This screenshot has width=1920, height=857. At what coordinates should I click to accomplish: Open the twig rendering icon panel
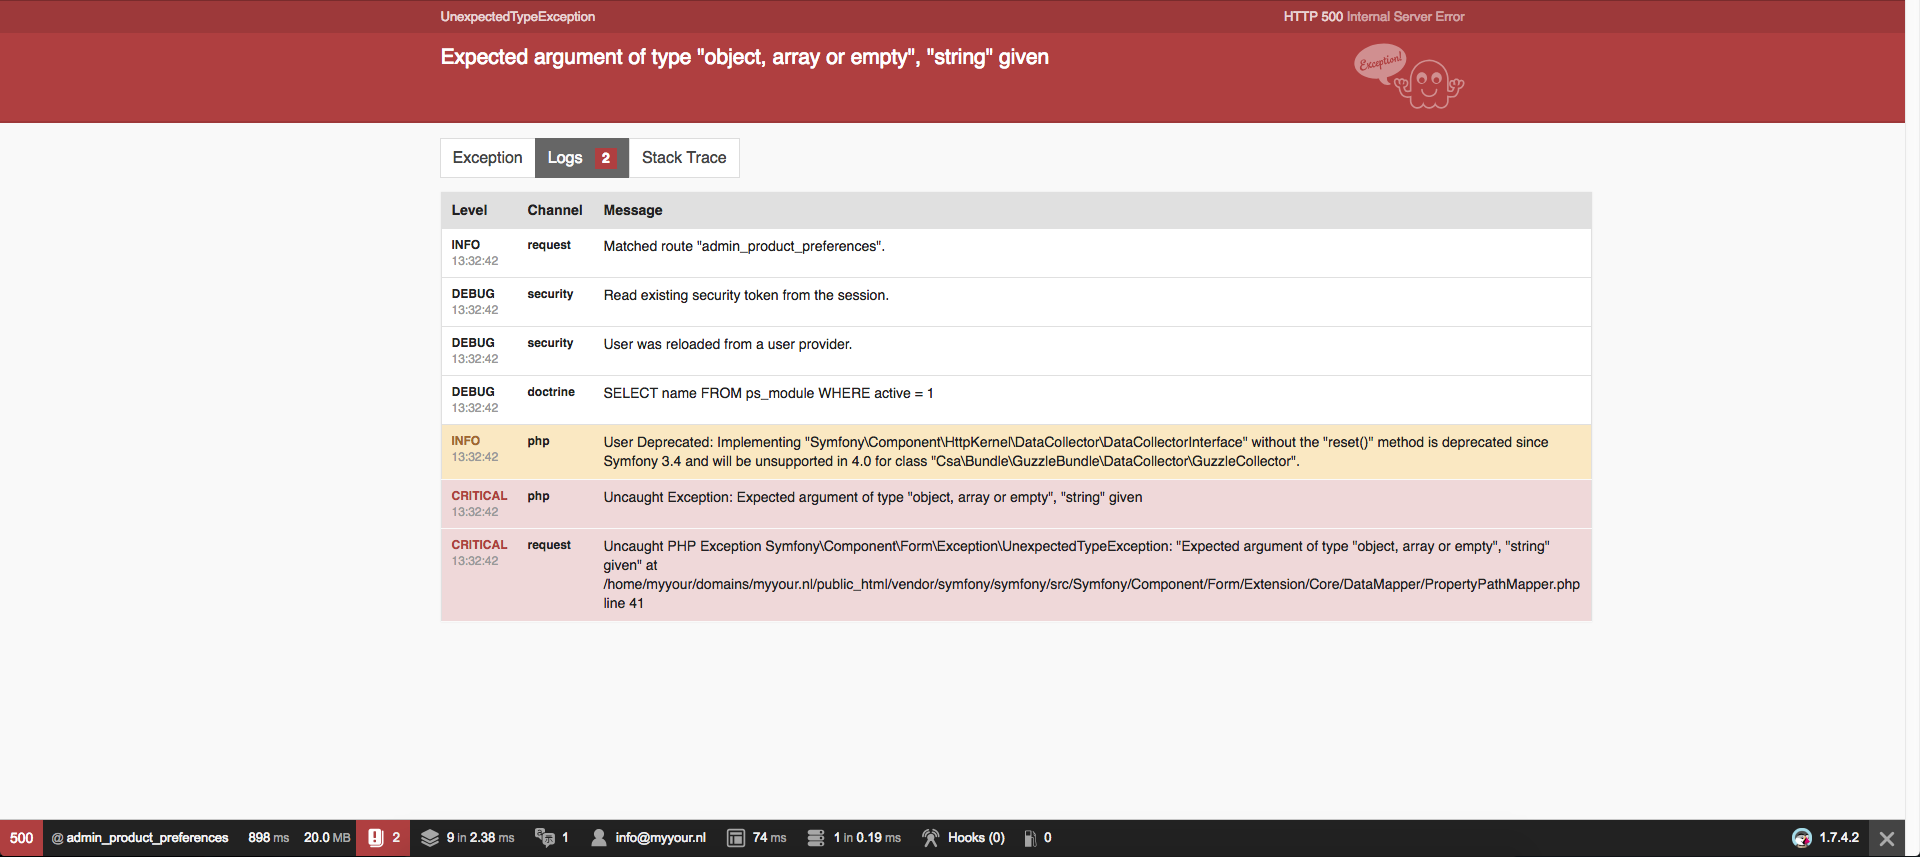(x=736, y=838)
